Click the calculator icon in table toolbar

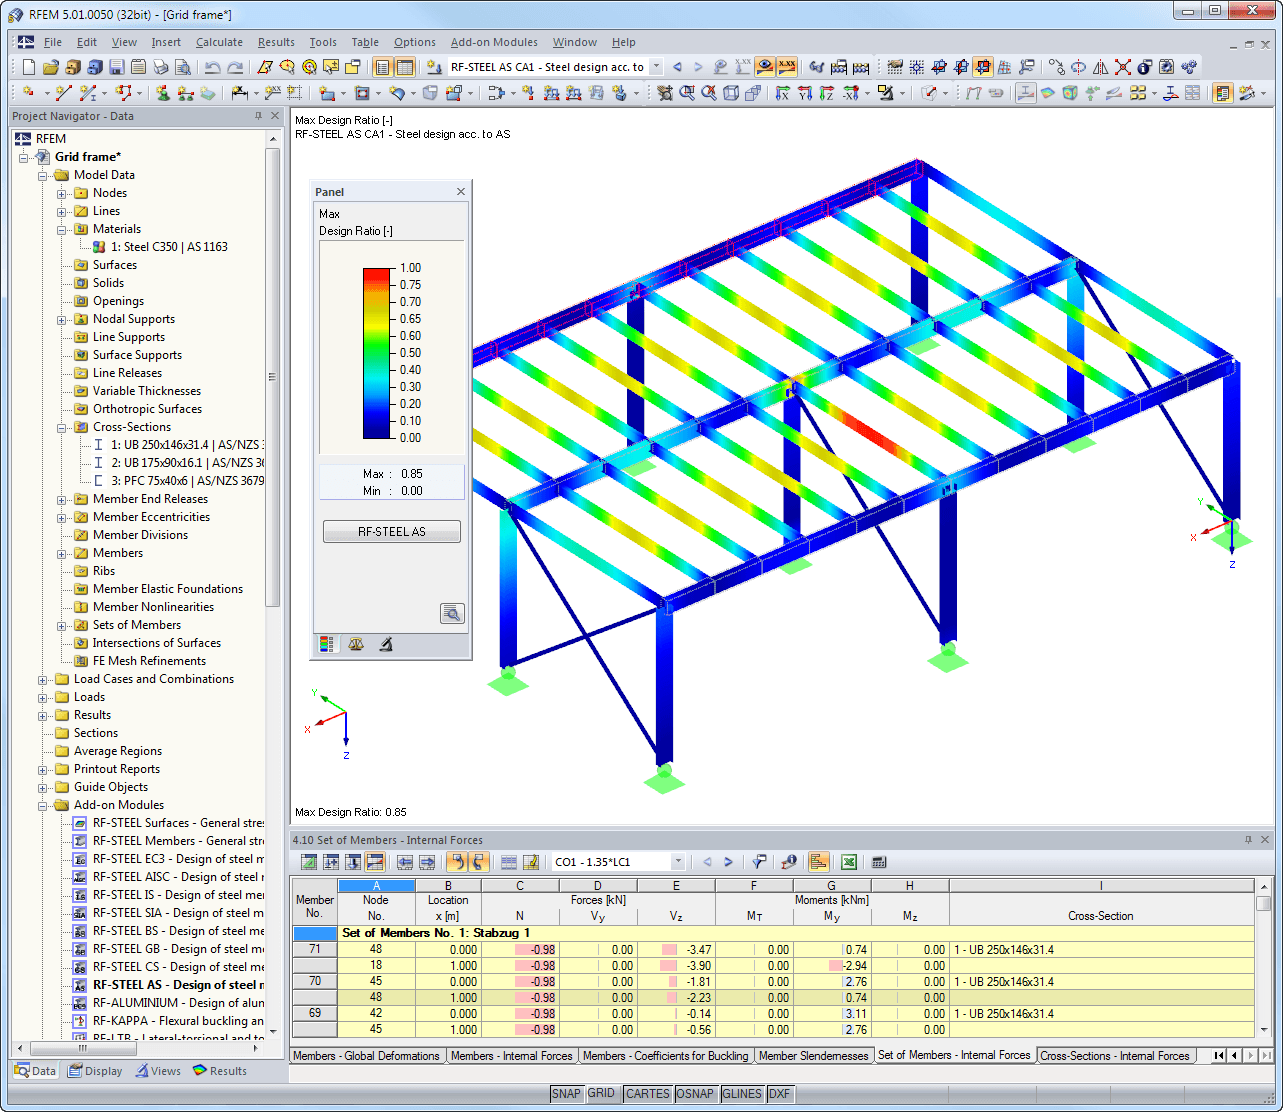tap(881, 862)
